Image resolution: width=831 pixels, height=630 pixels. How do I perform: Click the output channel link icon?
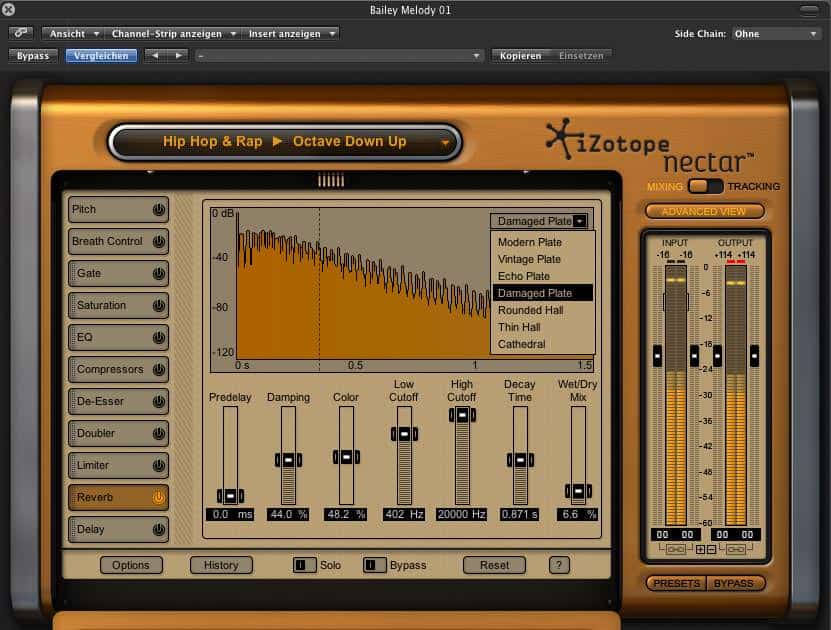point(736,549)
